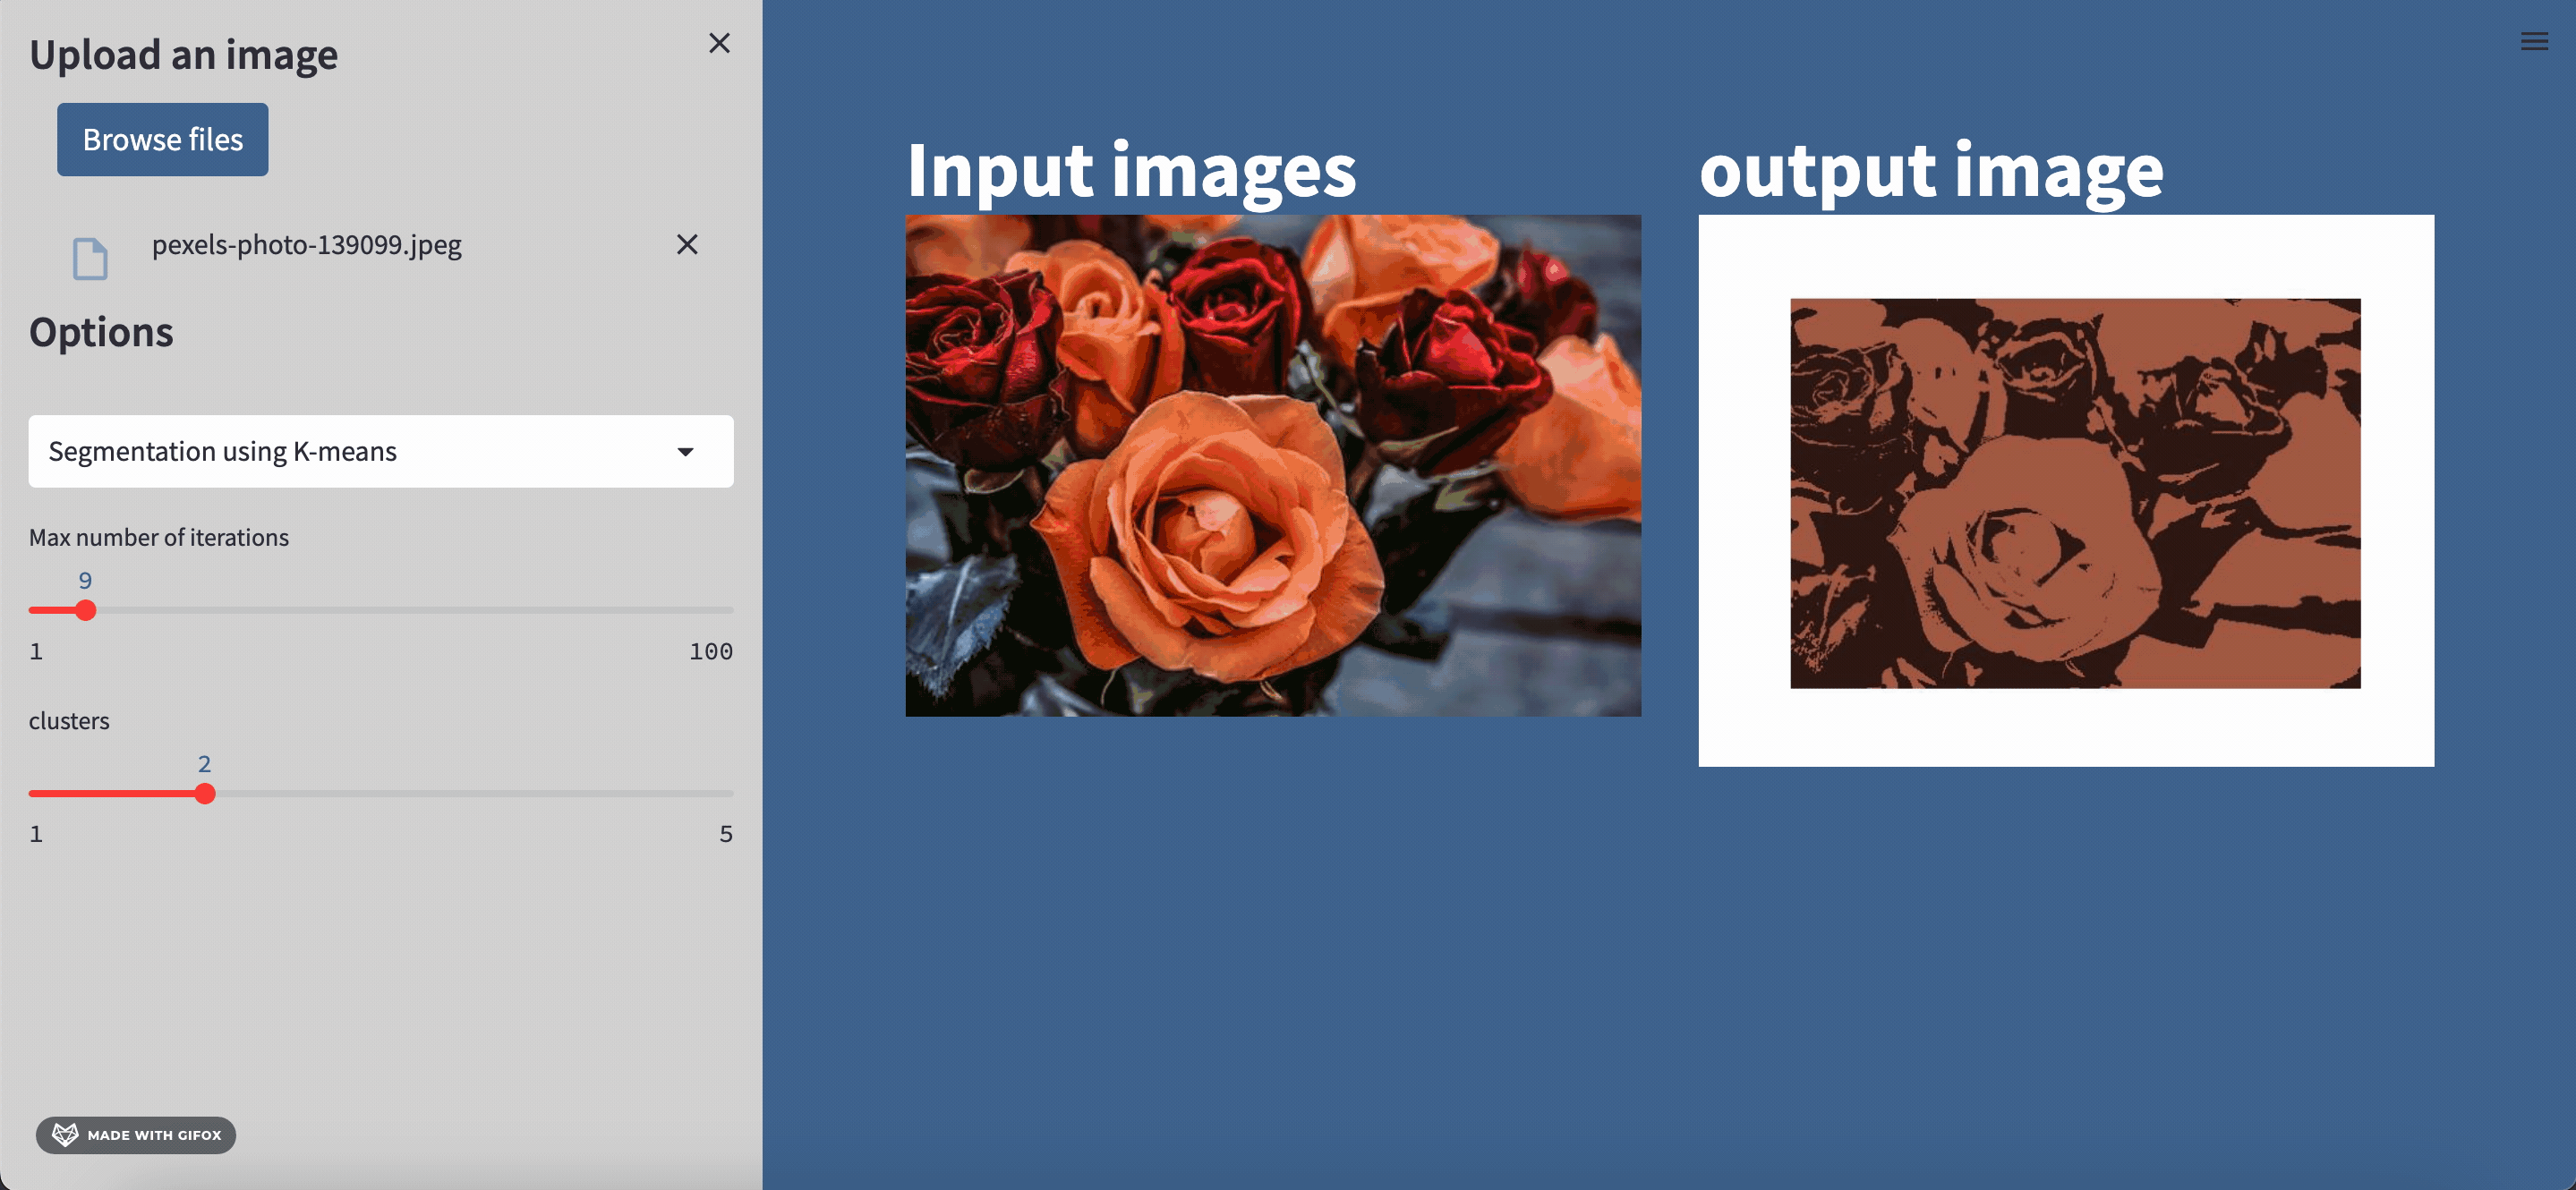Click the document file icon
Screen dimensions: 2576x1190
point(90,259)
